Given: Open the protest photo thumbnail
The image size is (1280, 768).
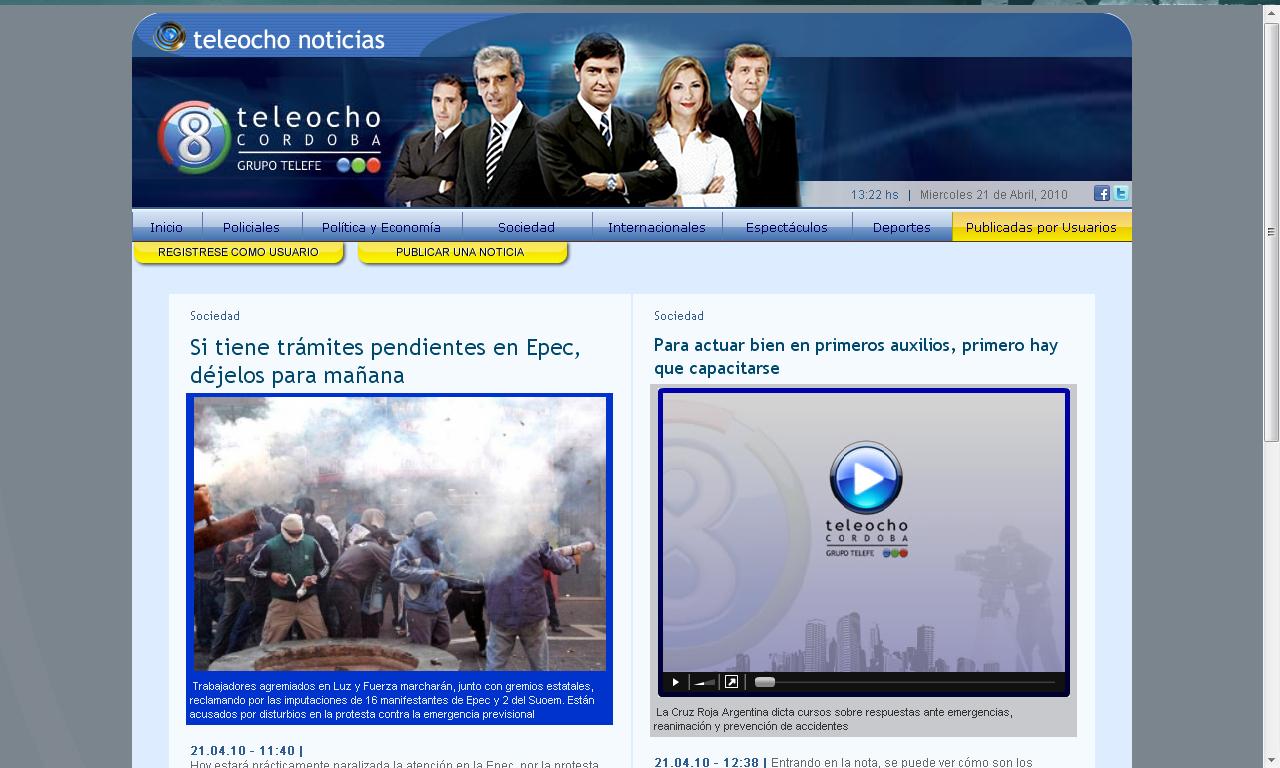Looking at the screenshot, I should click(400, 534).
